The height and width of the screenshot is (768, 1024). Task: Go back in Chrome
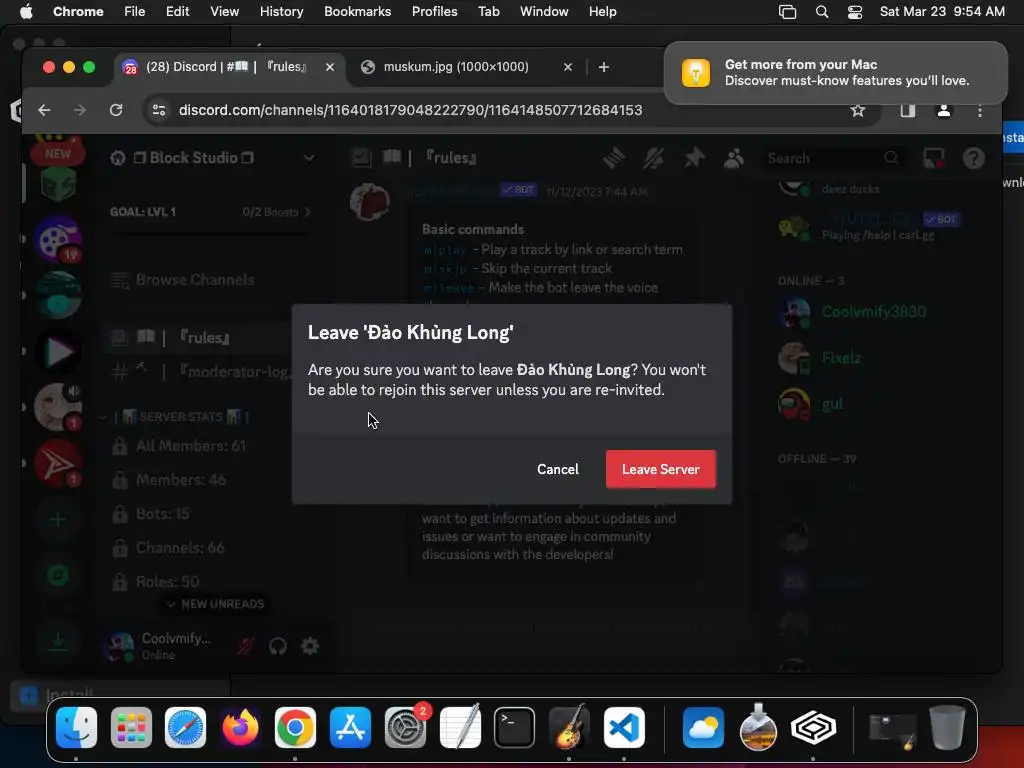coord(44,110)
